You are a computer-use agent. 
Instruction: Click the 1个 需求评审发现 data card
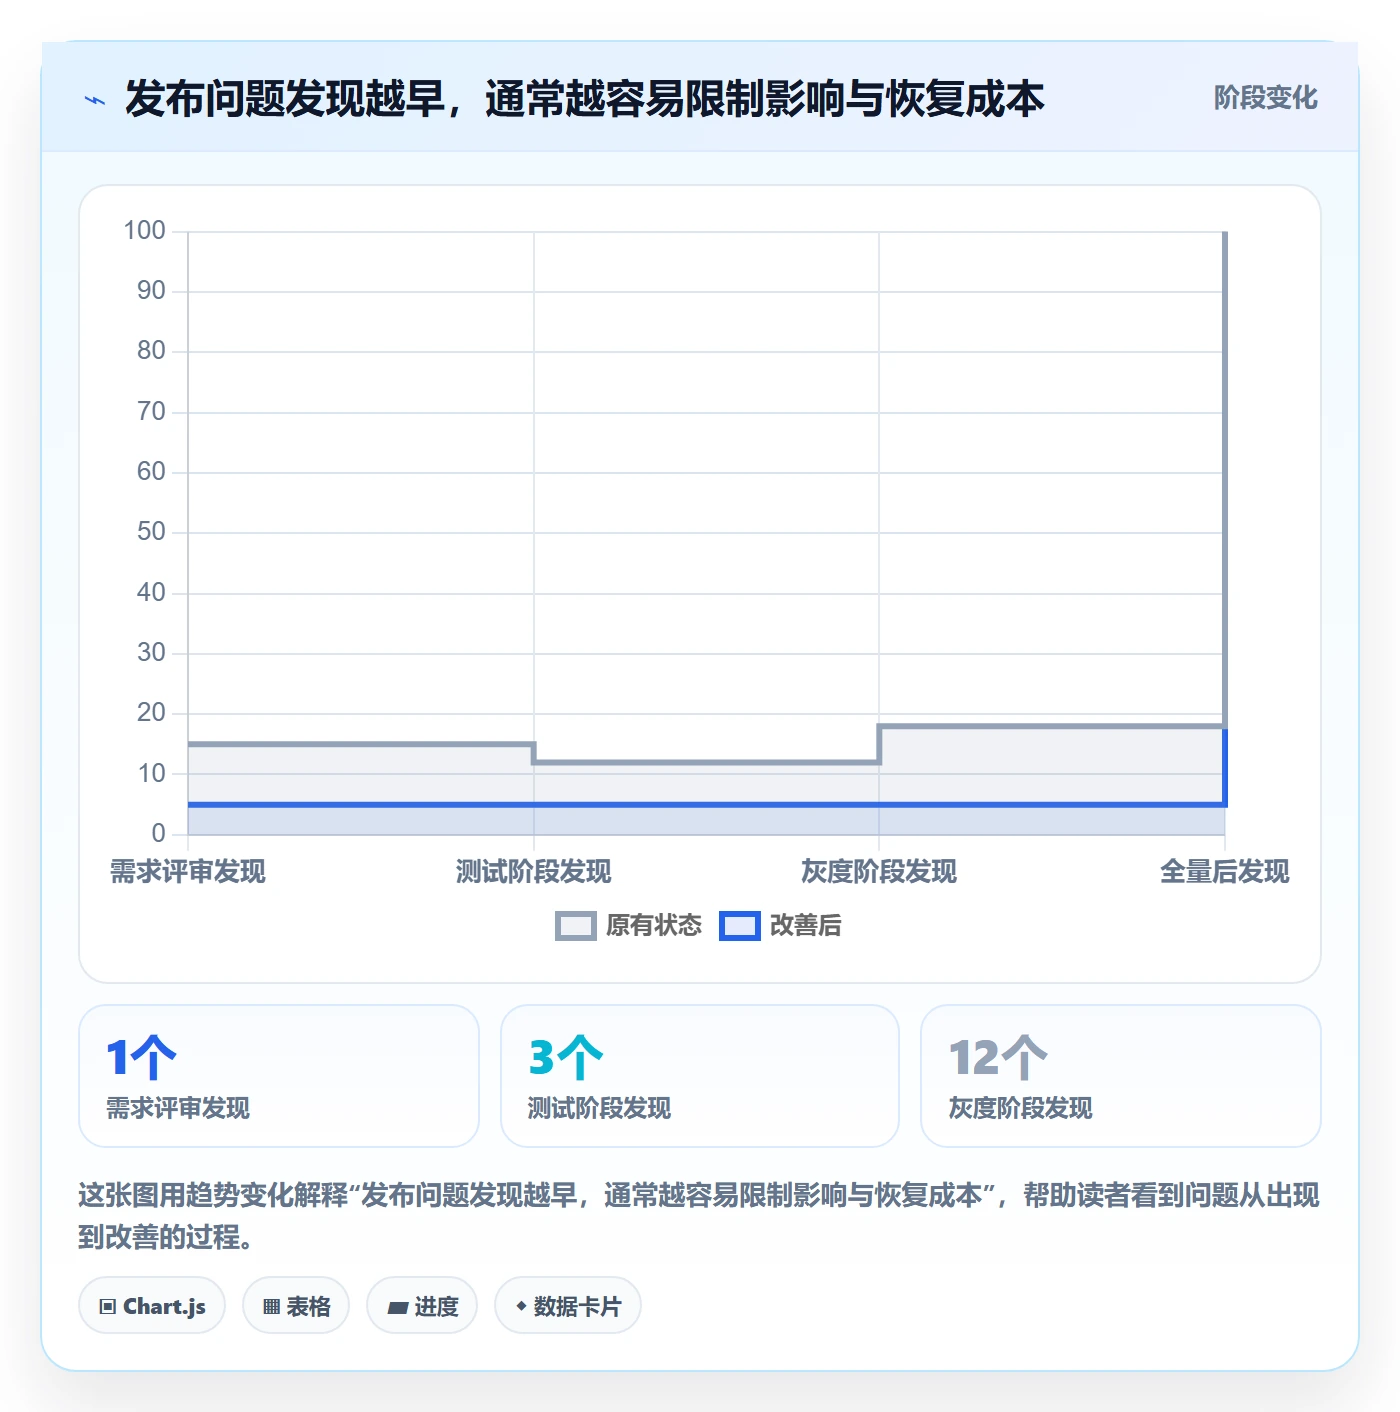pyautogui.click(x=279, y=1076)
